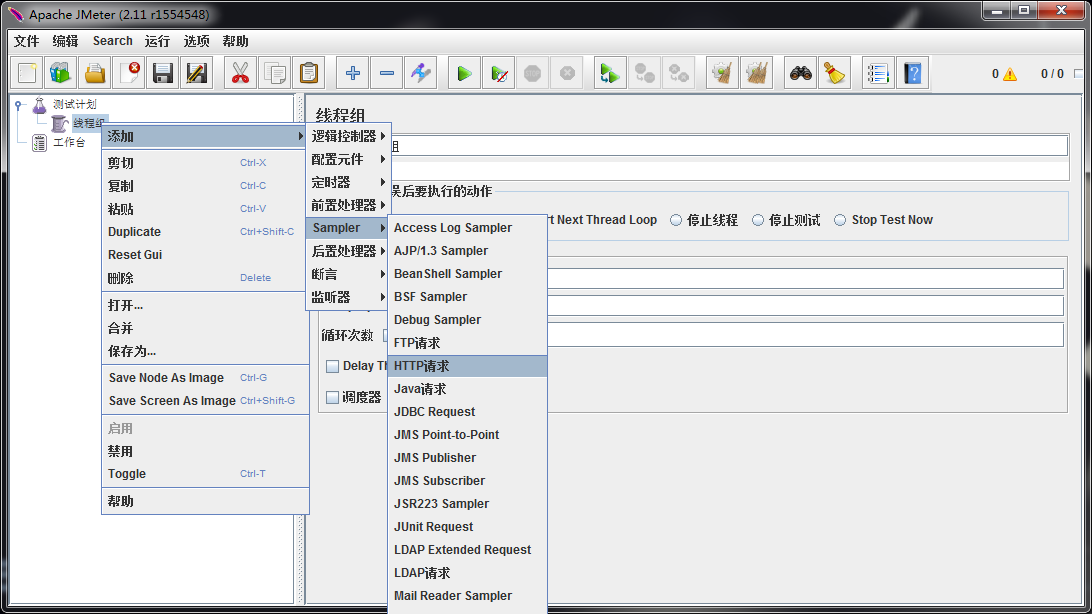
Task: Open the Search menu
Action: [x=112, y=41]
